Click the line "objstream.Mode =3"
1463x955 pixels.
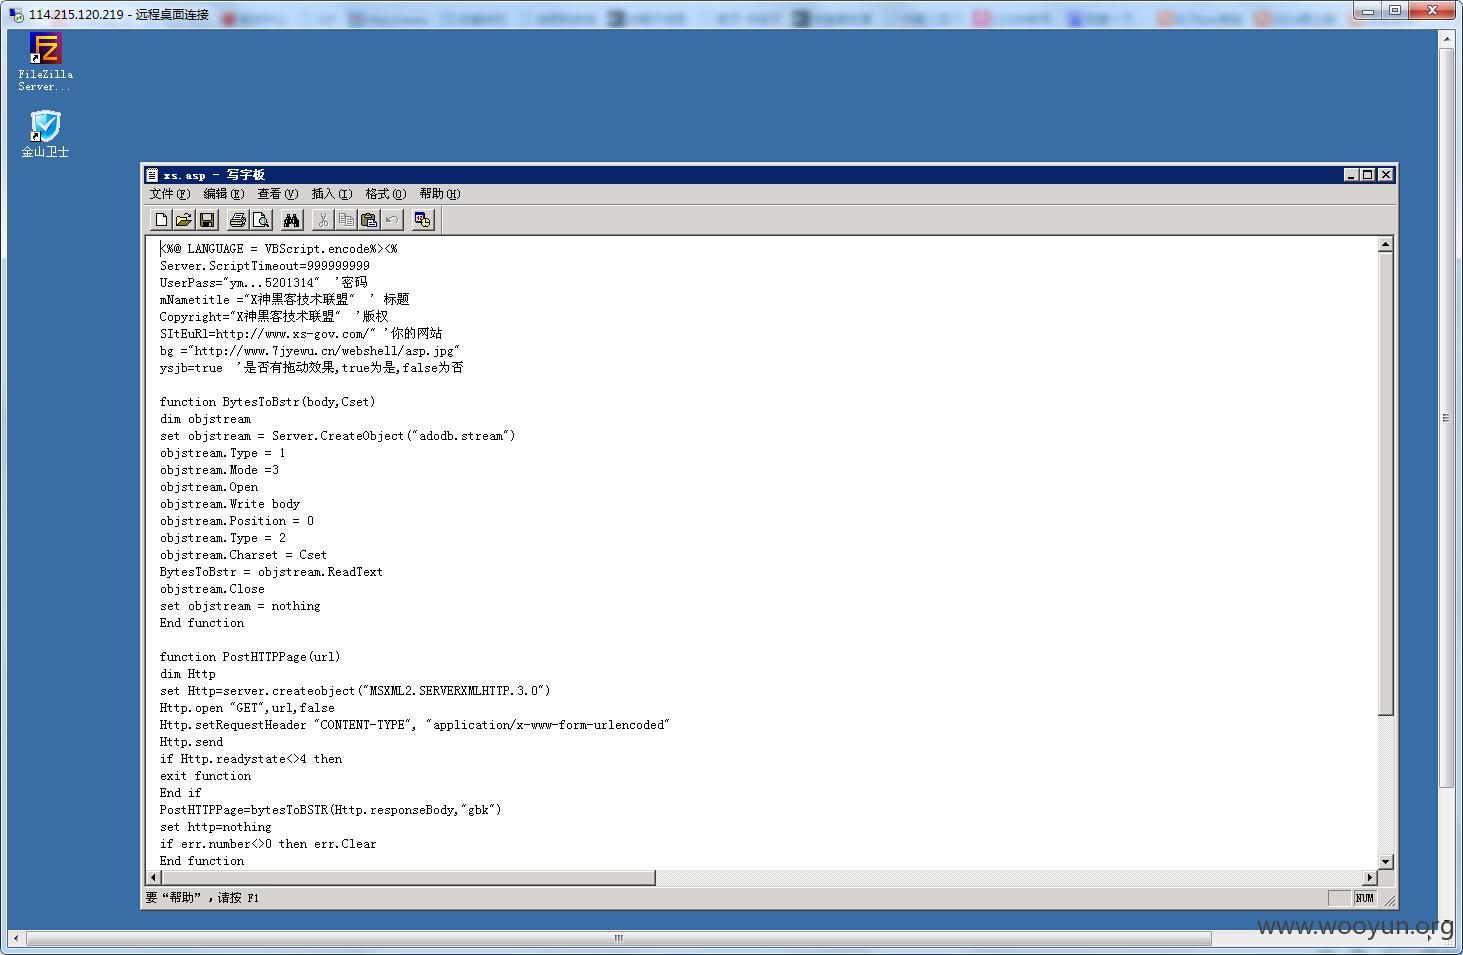click(x=220, y=470)
